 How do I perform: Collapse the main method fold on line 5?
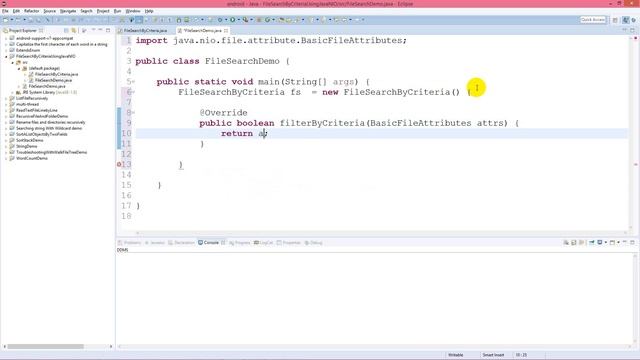coord(133,82)
